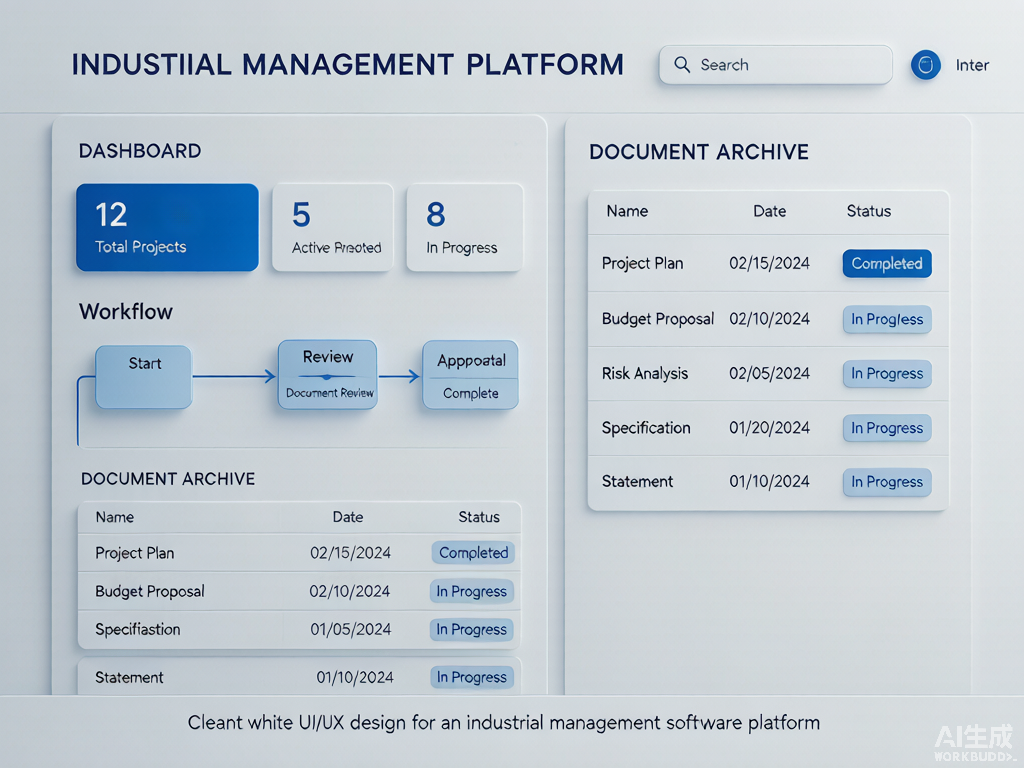Click the Complete label in the Approval node
The width and height of the screenshot is (1024, 768).
[x=470, y=393]
